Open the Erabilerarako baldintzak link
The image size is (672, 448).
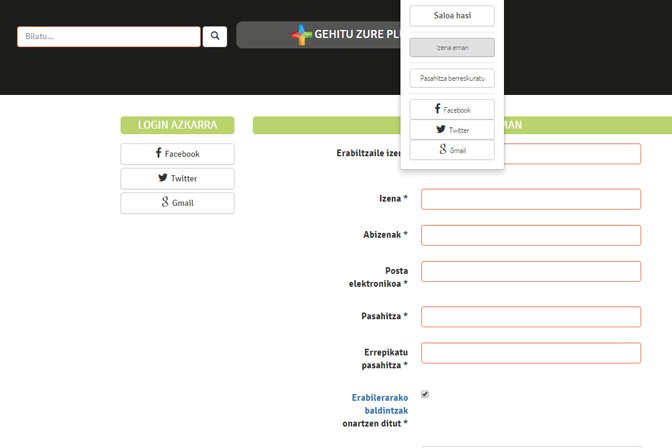coord(380,404)
